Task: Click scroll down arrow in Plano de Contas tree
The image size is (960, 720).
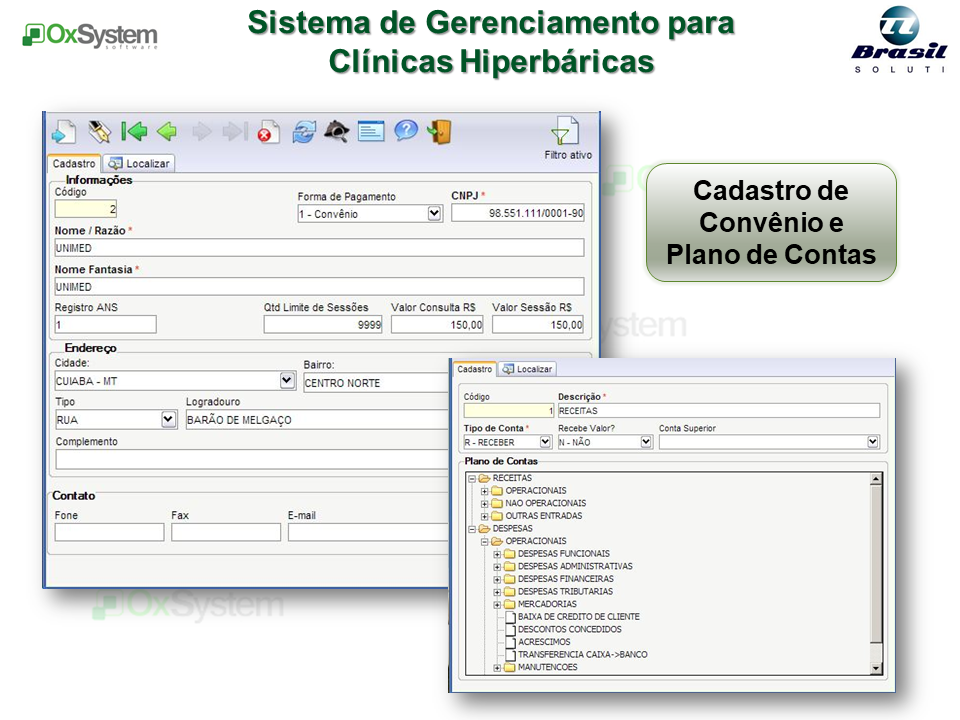Action: pyautogui.click(x=876, y=667)
